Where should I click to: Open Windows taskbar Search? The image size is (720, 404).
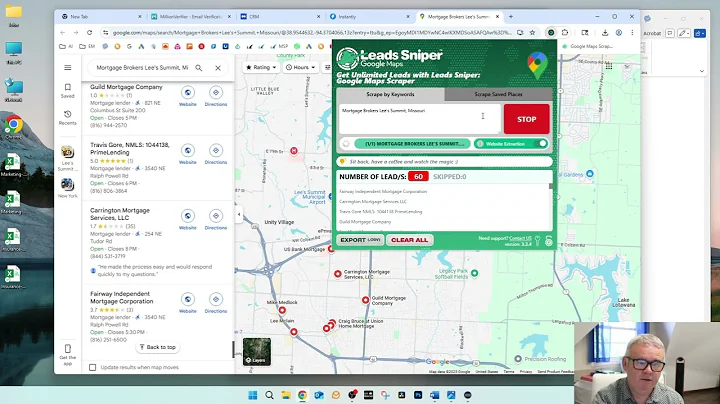pos(269,395)
